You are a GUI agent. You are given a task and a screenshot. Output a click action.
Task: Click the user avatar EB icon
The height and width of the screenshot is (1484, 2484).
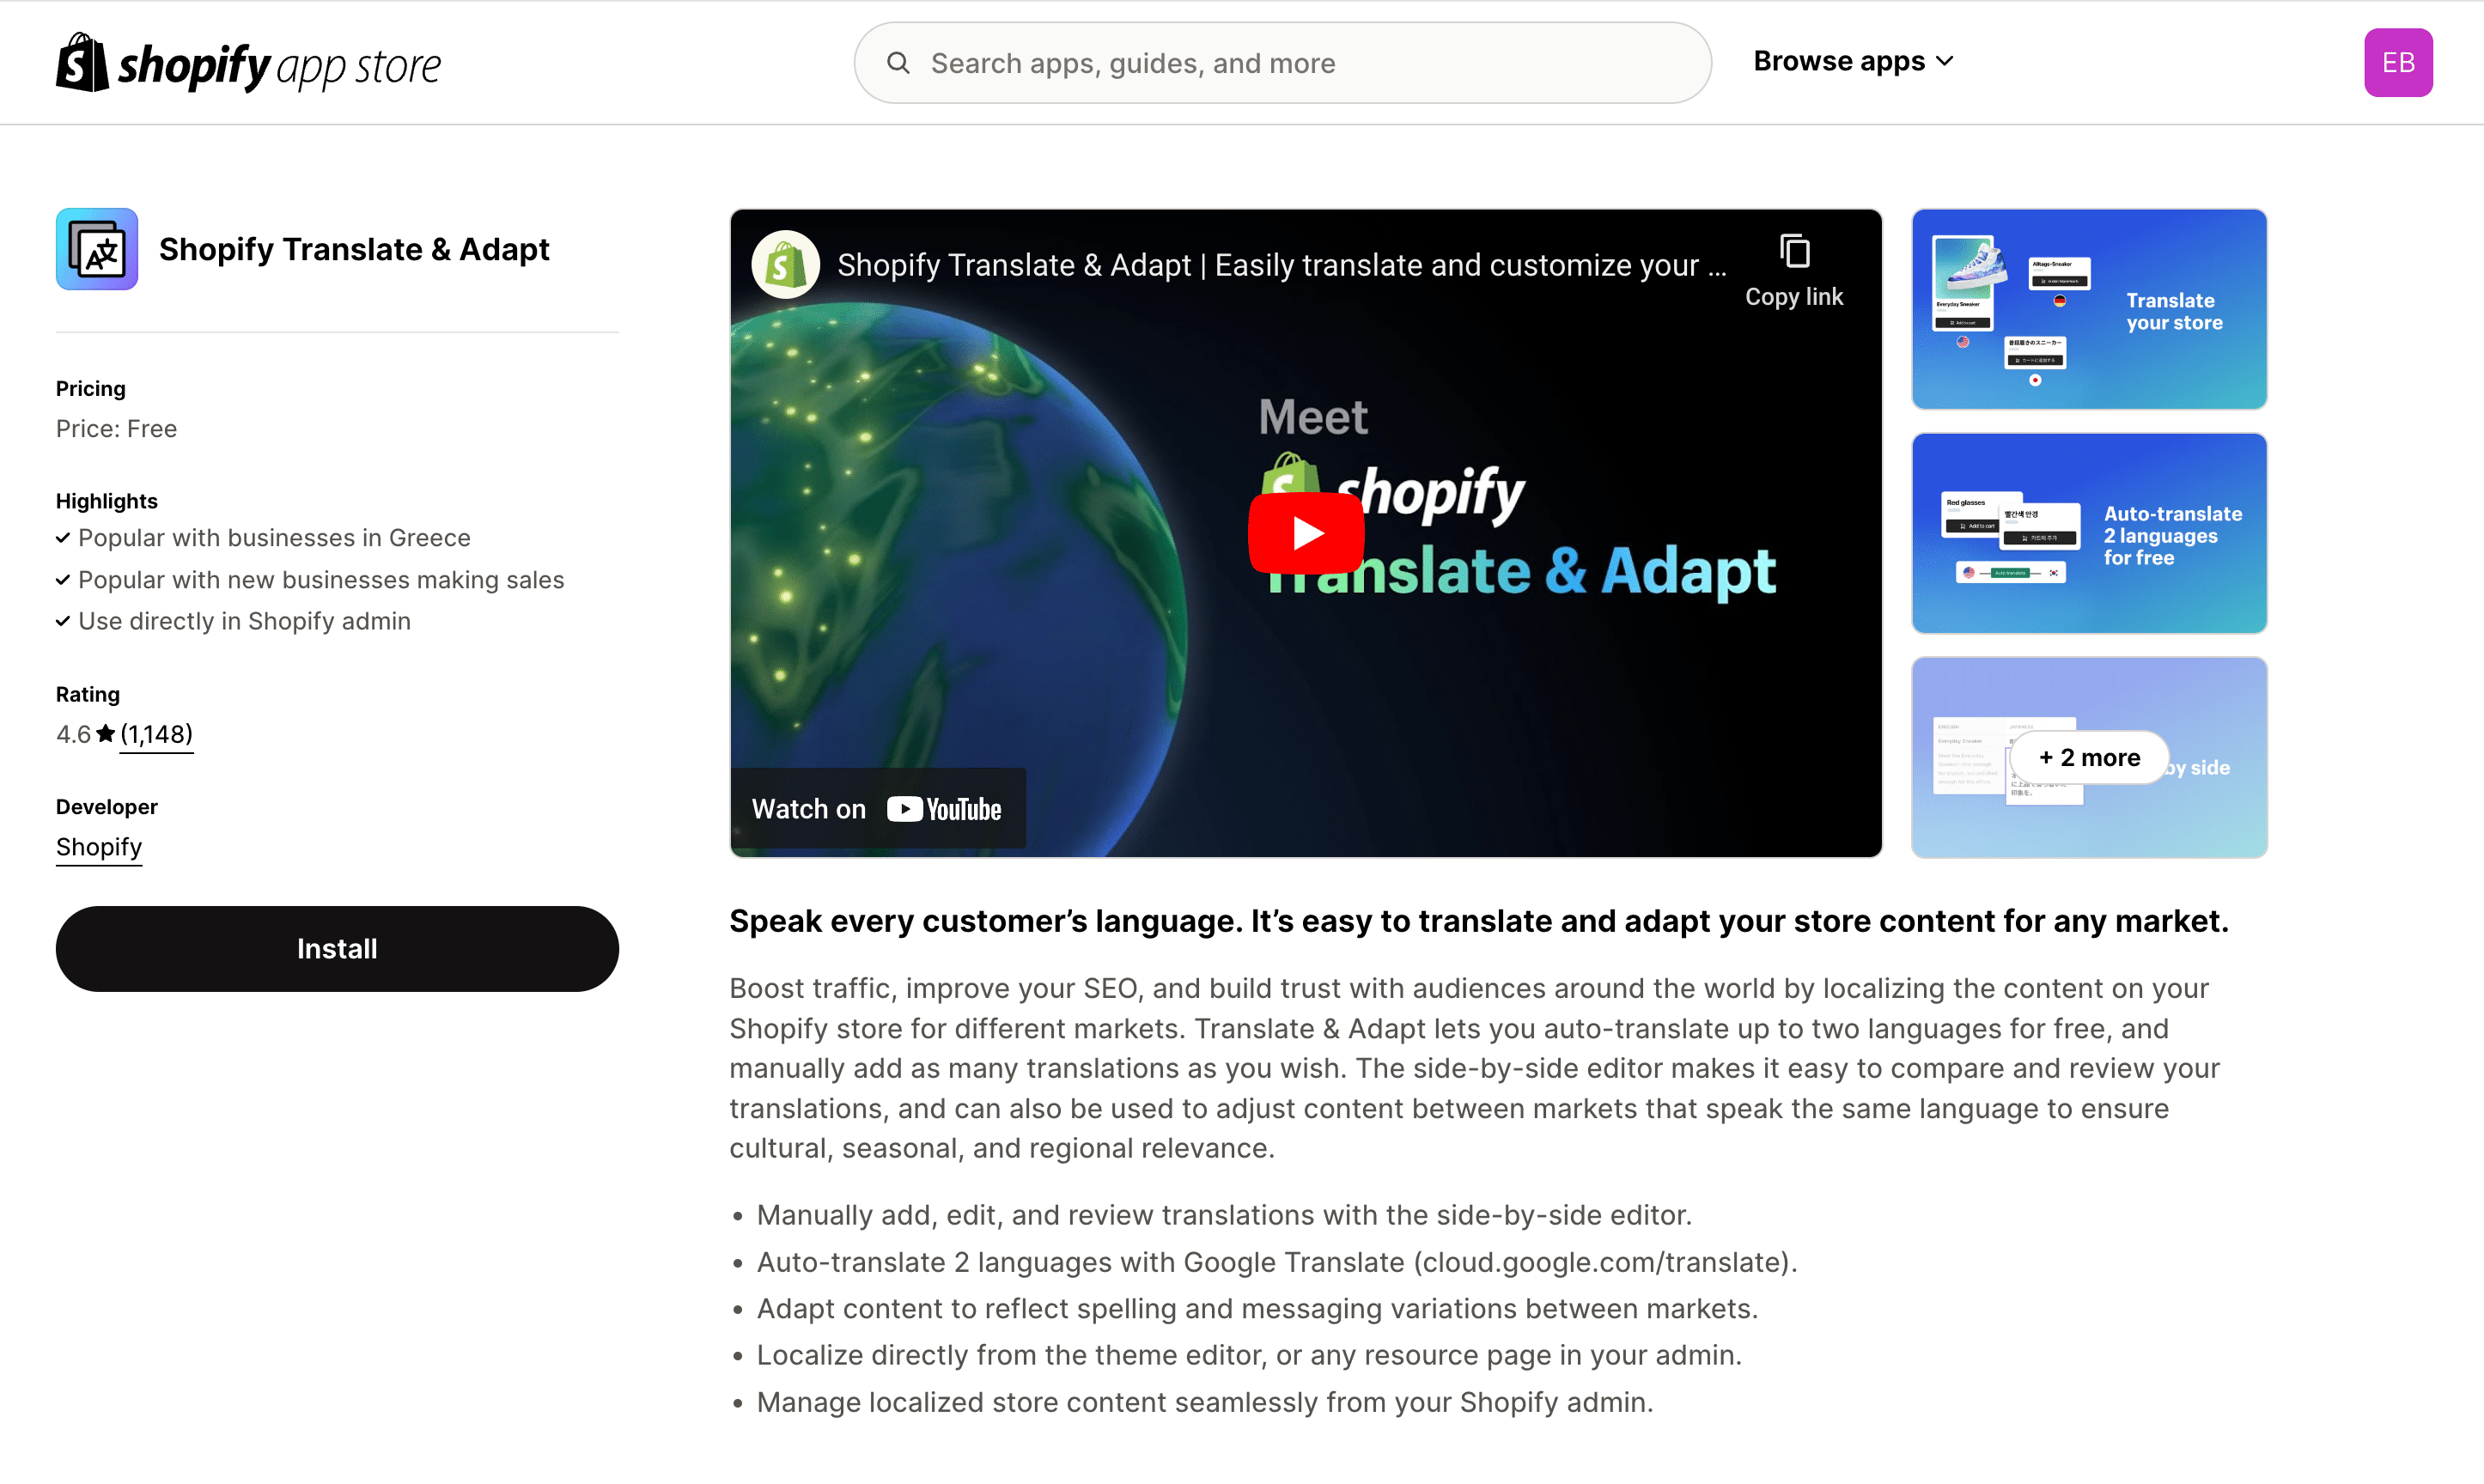tap(2396, 62)
